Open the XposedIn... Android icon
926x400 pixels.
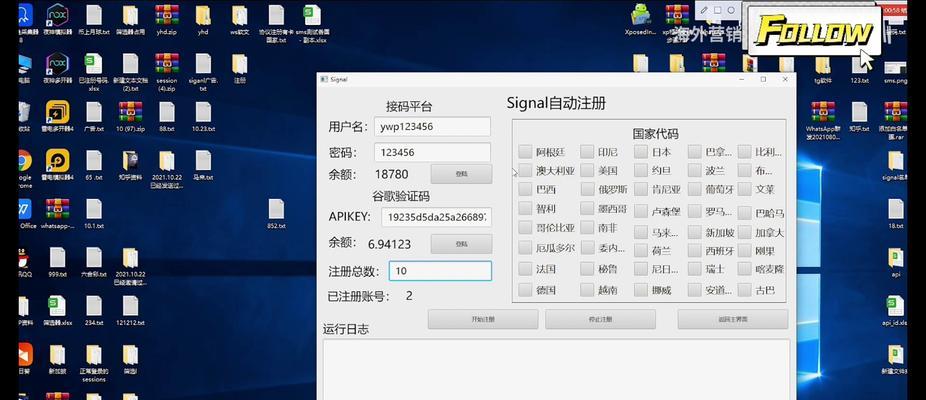pyautogui.click(x=640, y=19)
